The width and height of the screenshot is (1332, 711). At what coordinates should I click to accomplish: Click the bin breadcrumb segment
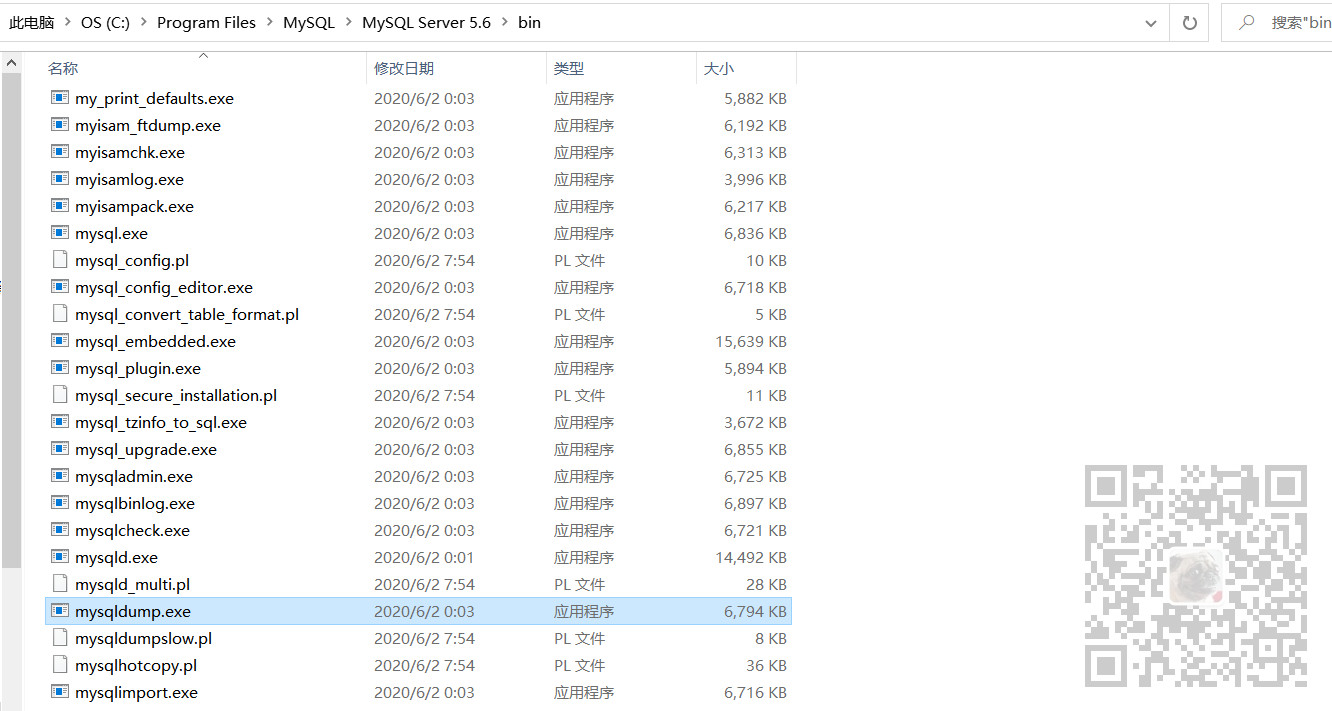(529, 22)
